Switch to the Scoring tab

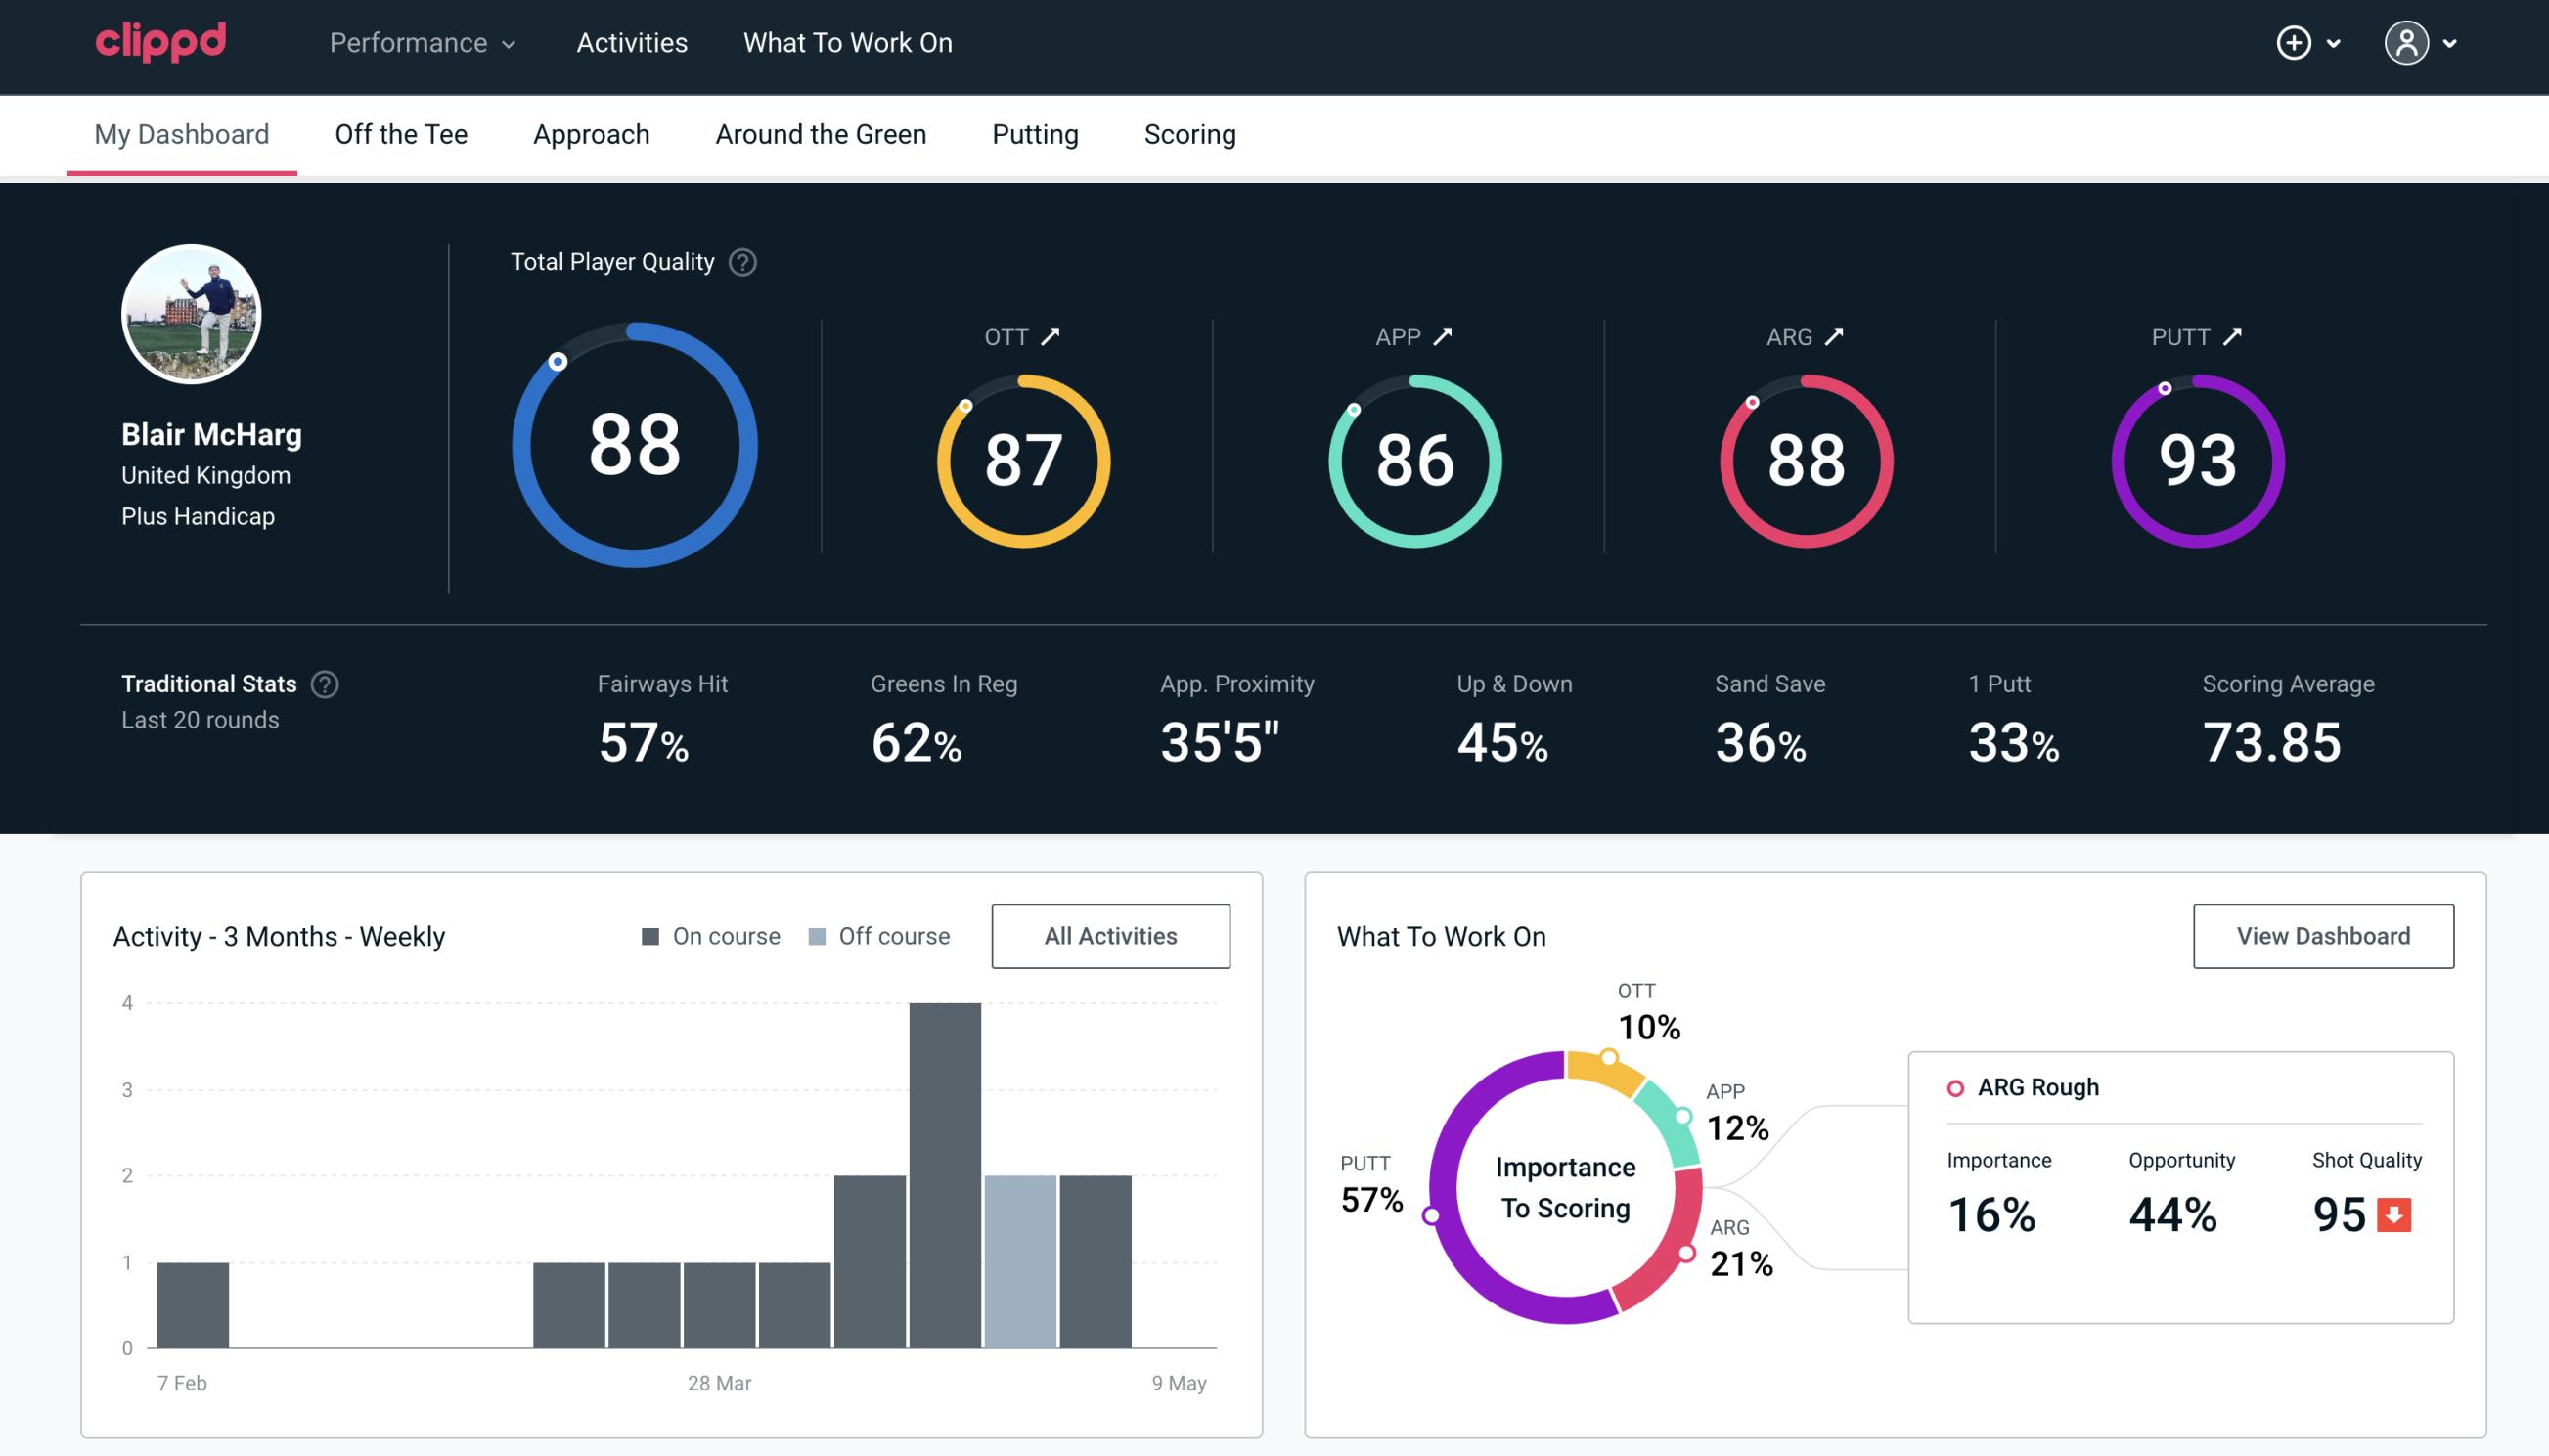point(1190,133)
